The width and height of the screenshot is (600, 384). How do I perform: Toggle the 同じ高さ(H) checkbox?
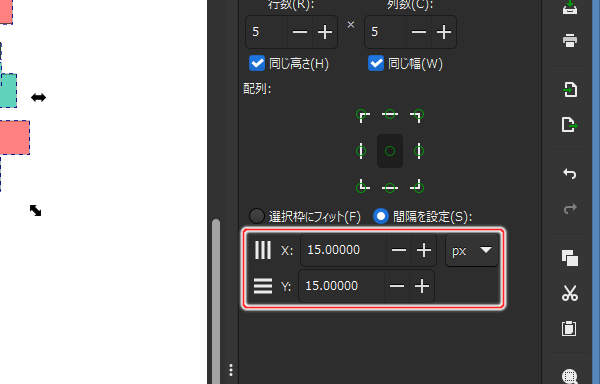[x=257, y=63]
